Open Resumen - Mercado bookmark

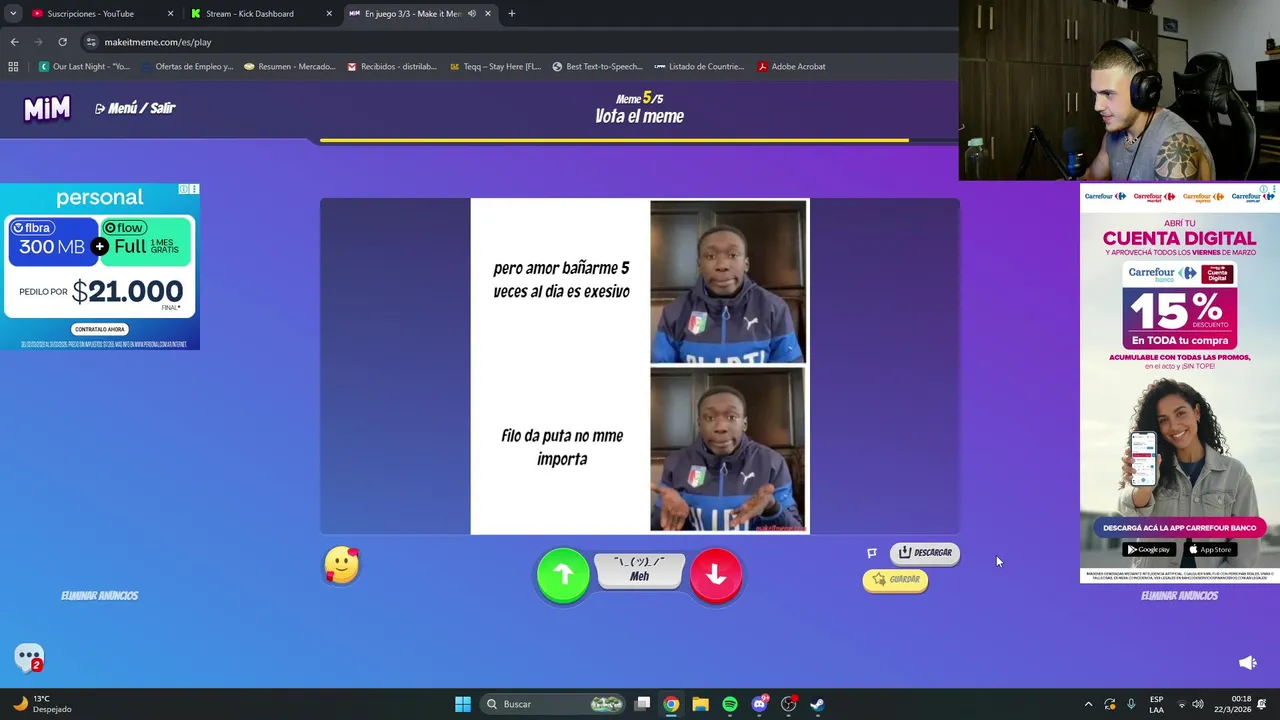click(x=289, y=67)
